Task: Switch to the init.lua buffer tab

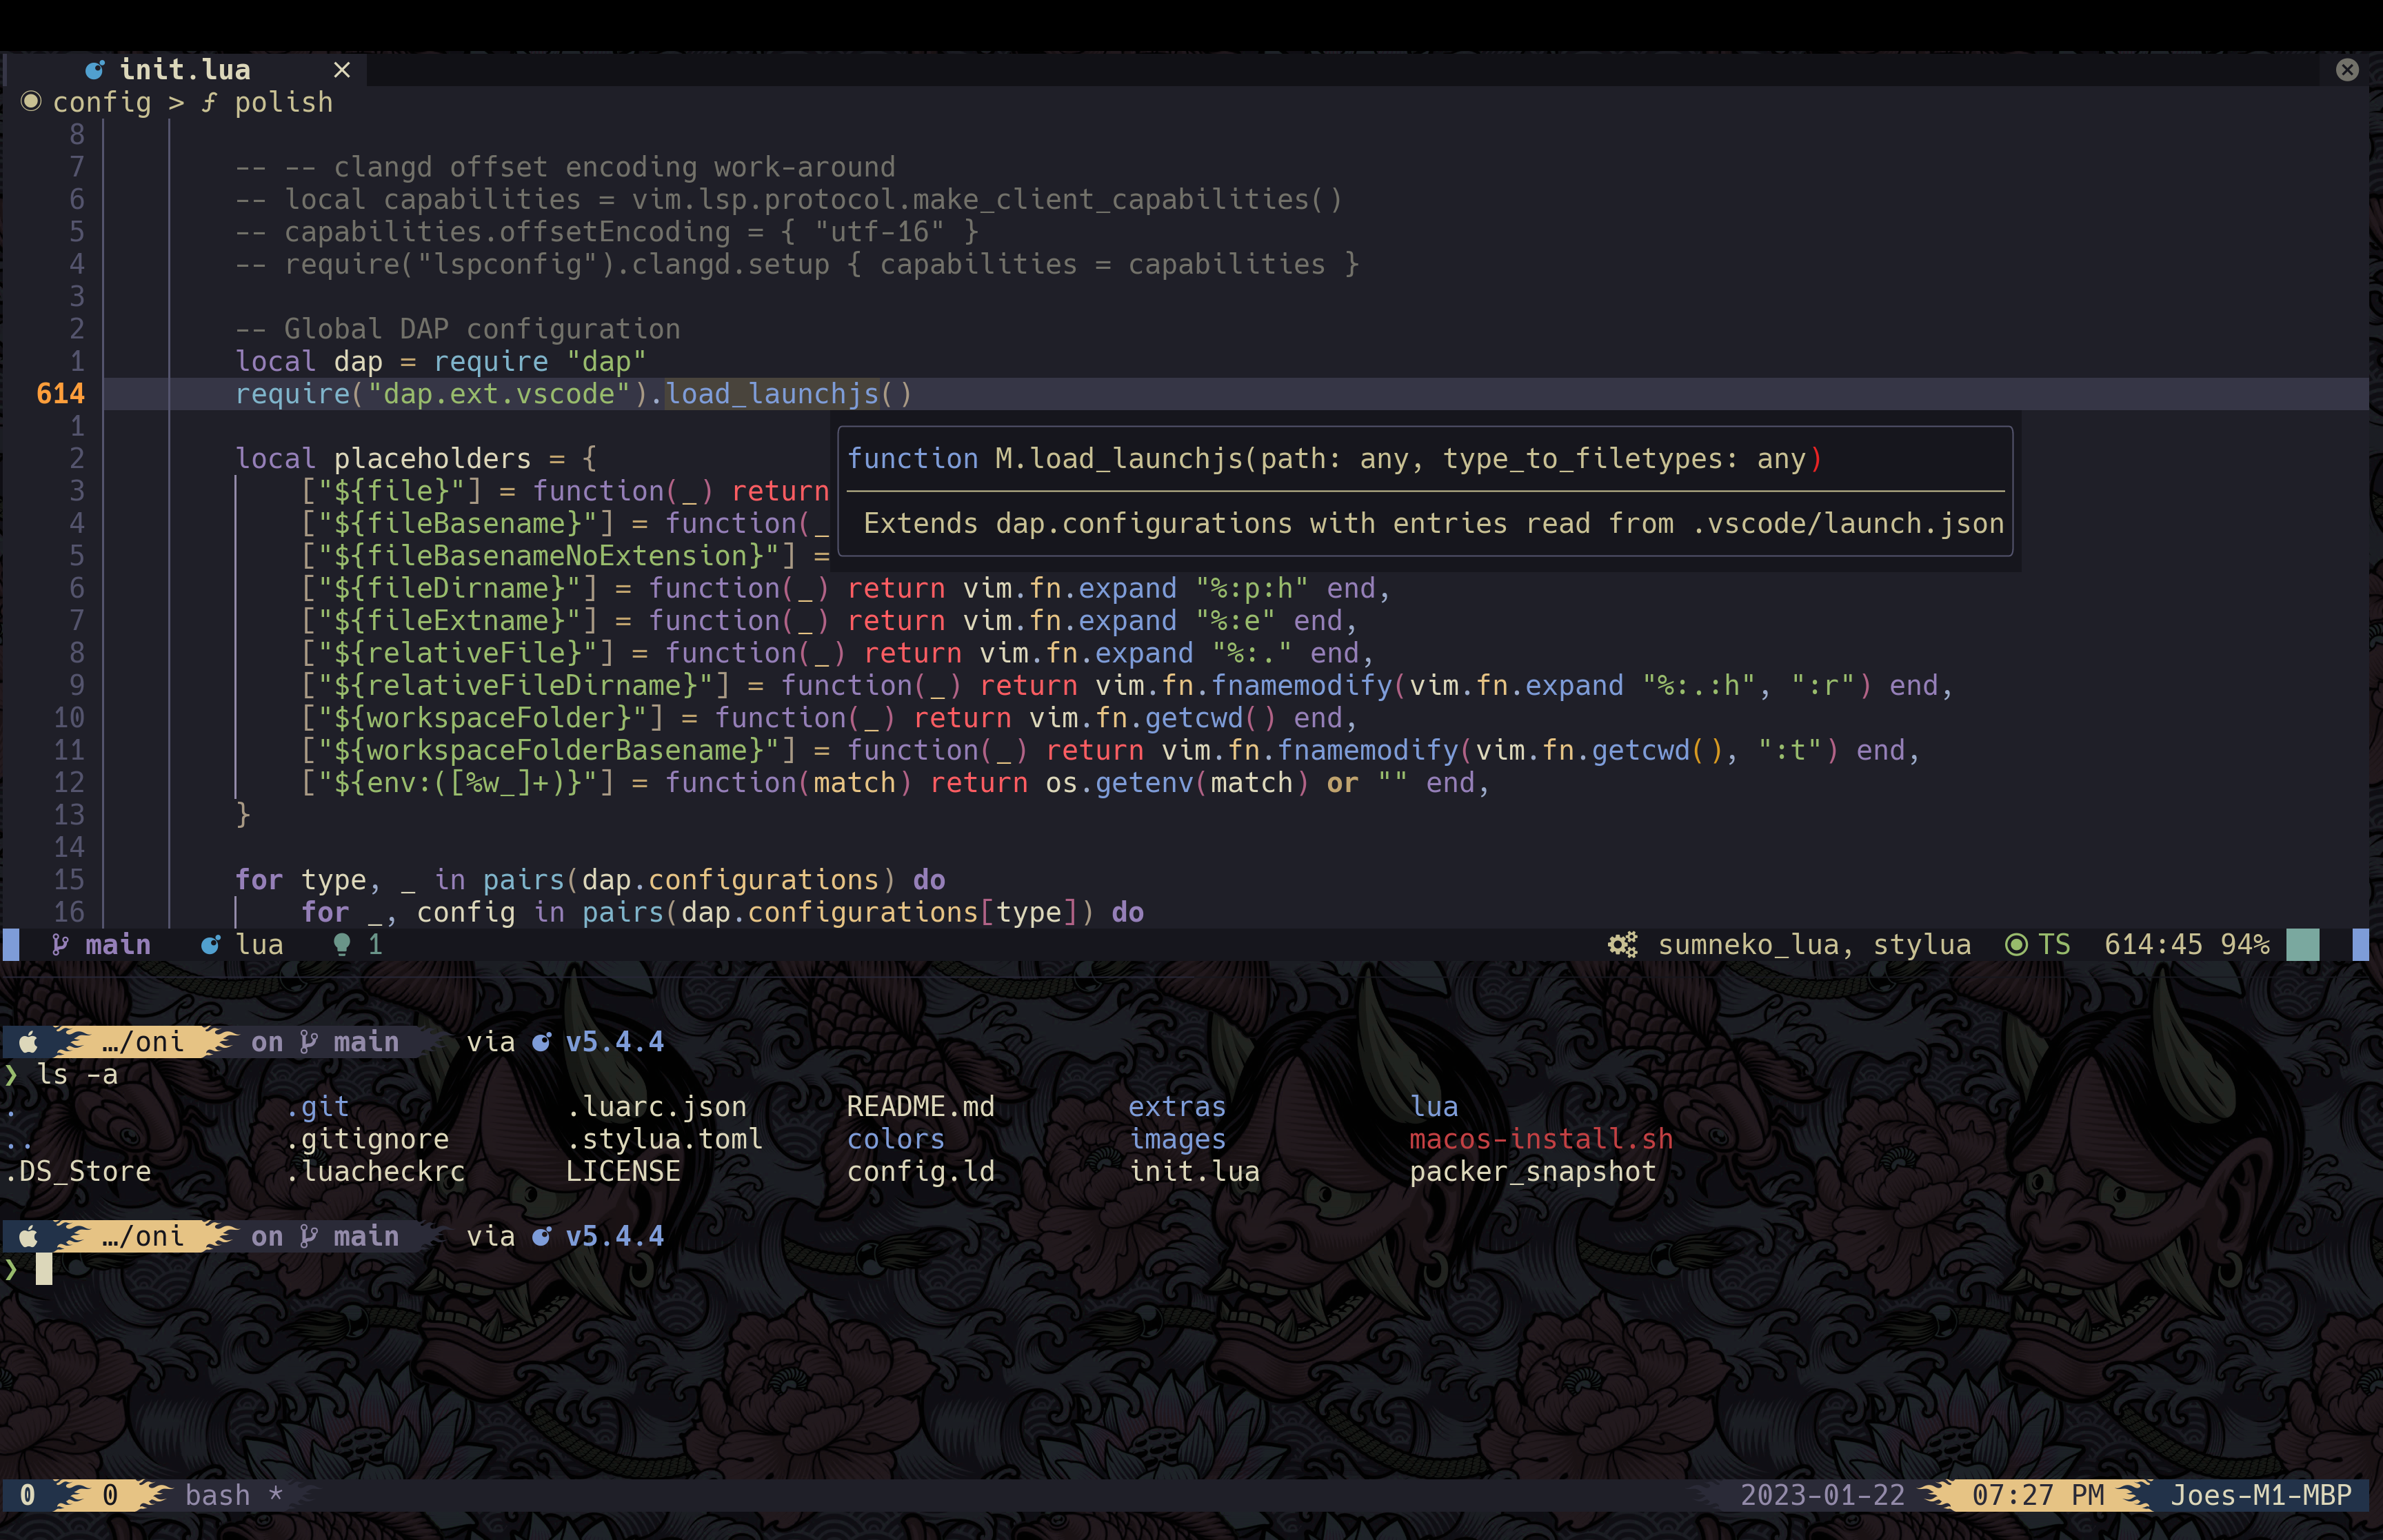Action: click(185, 70)
